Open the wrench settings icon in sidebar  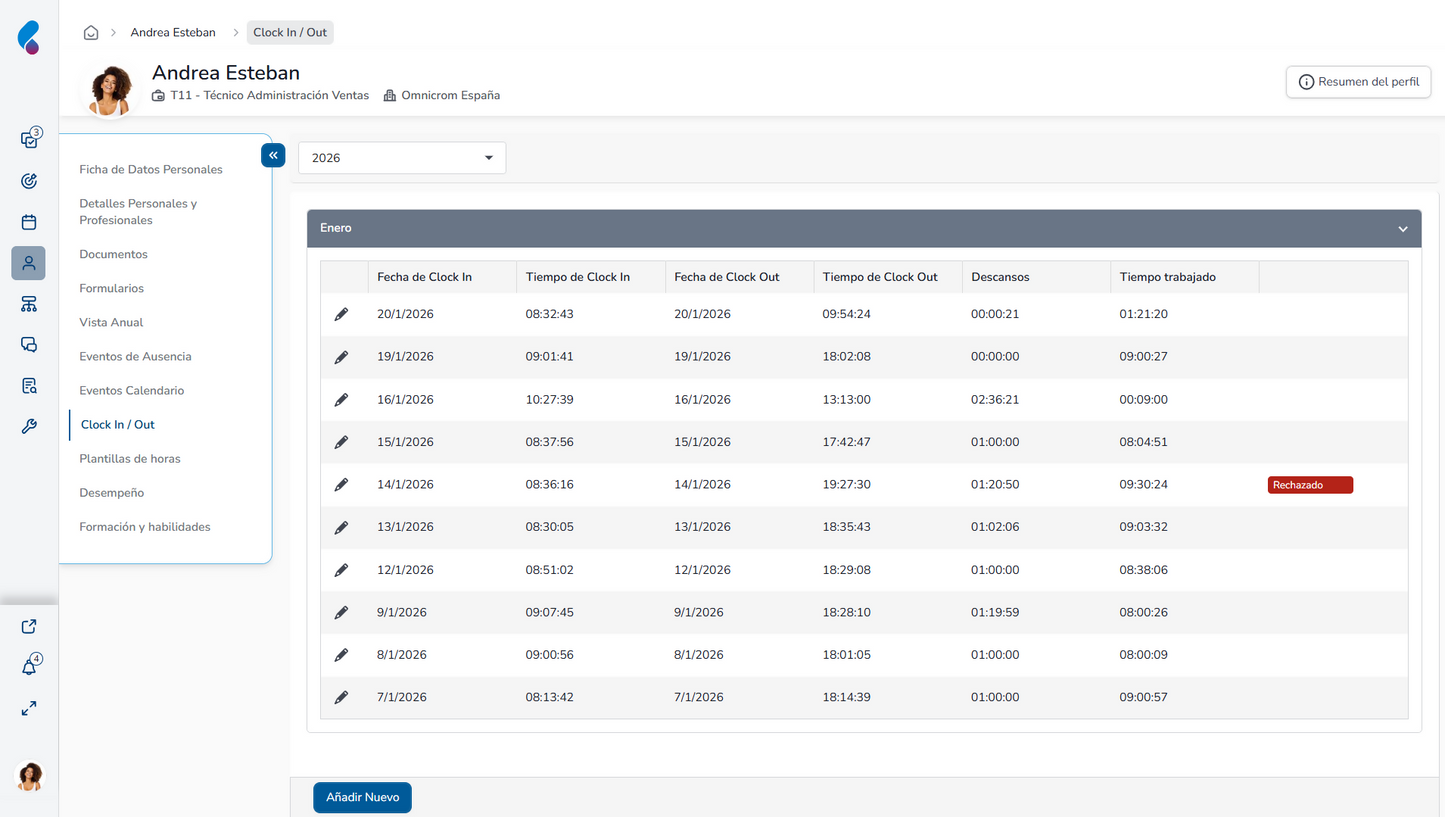[x=29, y=427]
